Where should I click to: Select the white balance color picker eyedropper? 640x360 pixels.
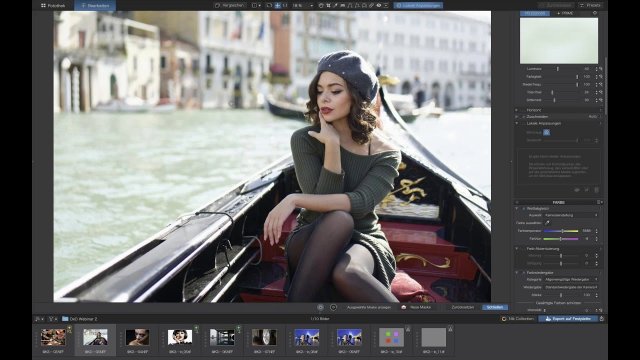(x=547, y=223)
